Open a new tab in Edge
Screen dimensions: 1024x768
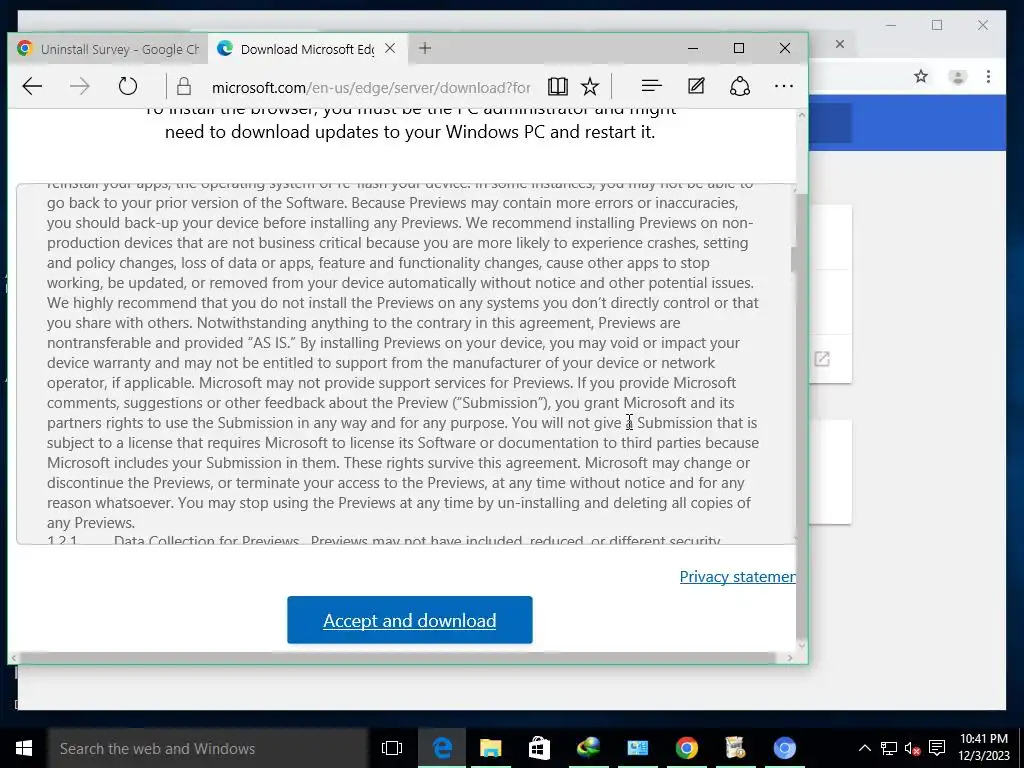pos(425,48)
